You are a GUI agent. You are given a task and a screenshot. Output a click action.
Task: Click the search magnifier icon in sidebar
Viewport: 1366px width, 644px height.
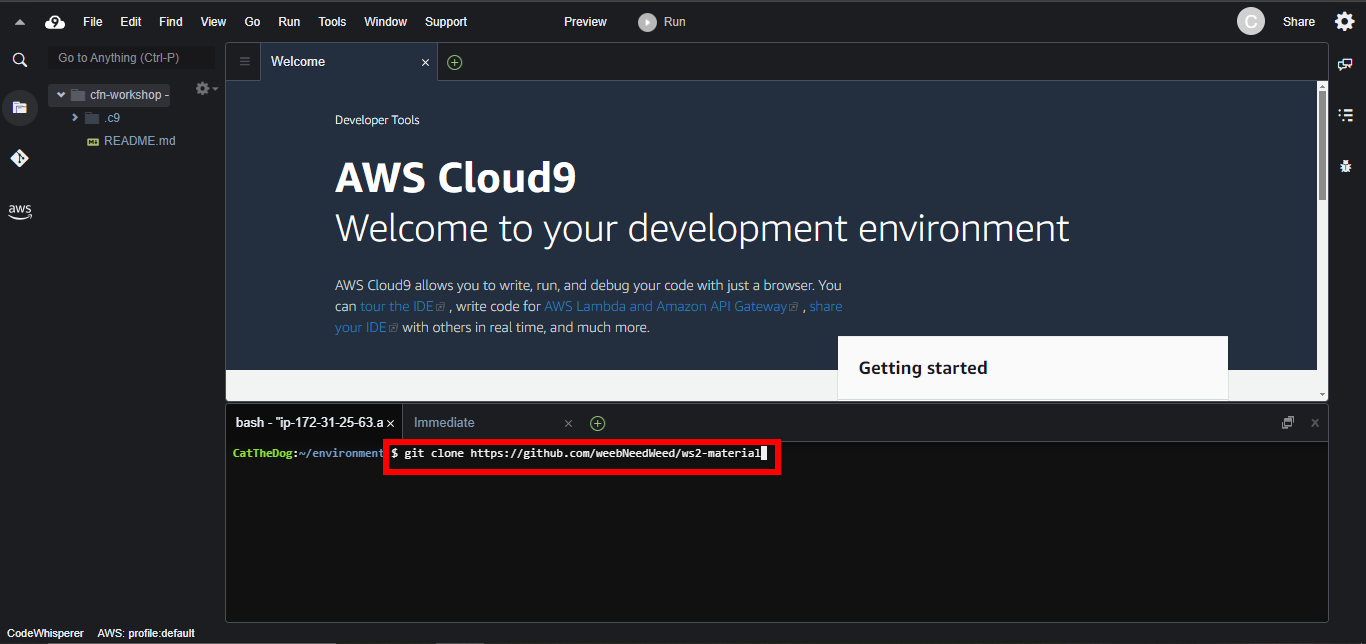pyautogui.click(x=19, y=60)
